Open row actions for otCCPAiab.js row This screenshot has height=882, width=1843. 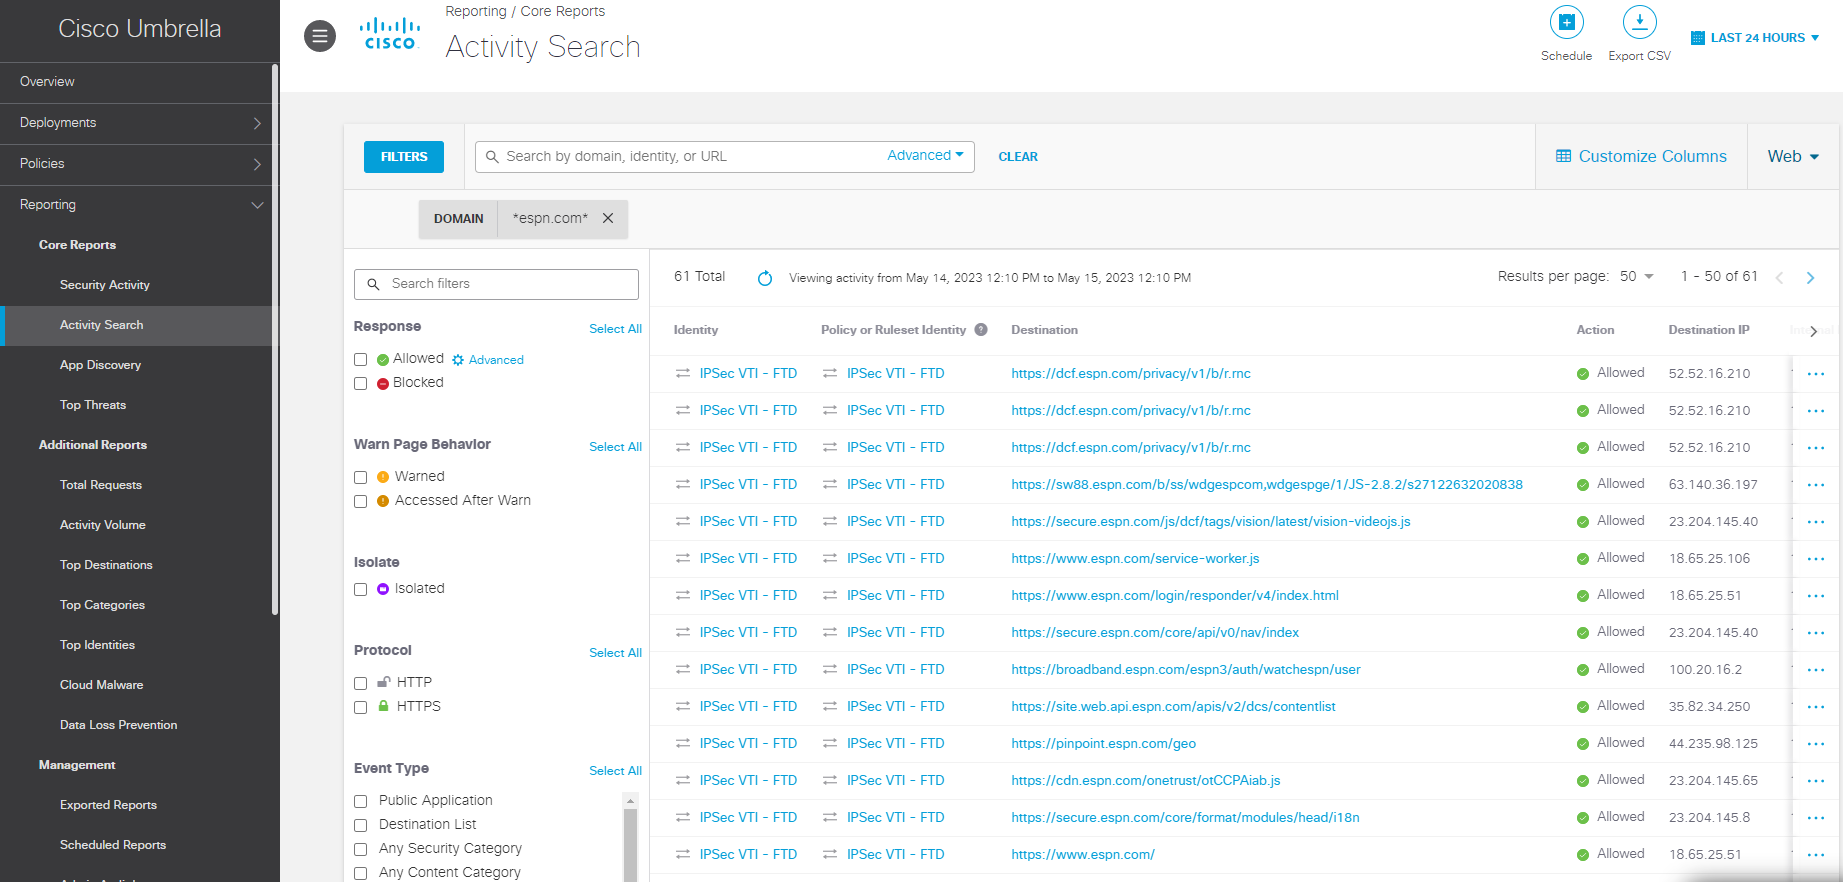click(1816, 781)
